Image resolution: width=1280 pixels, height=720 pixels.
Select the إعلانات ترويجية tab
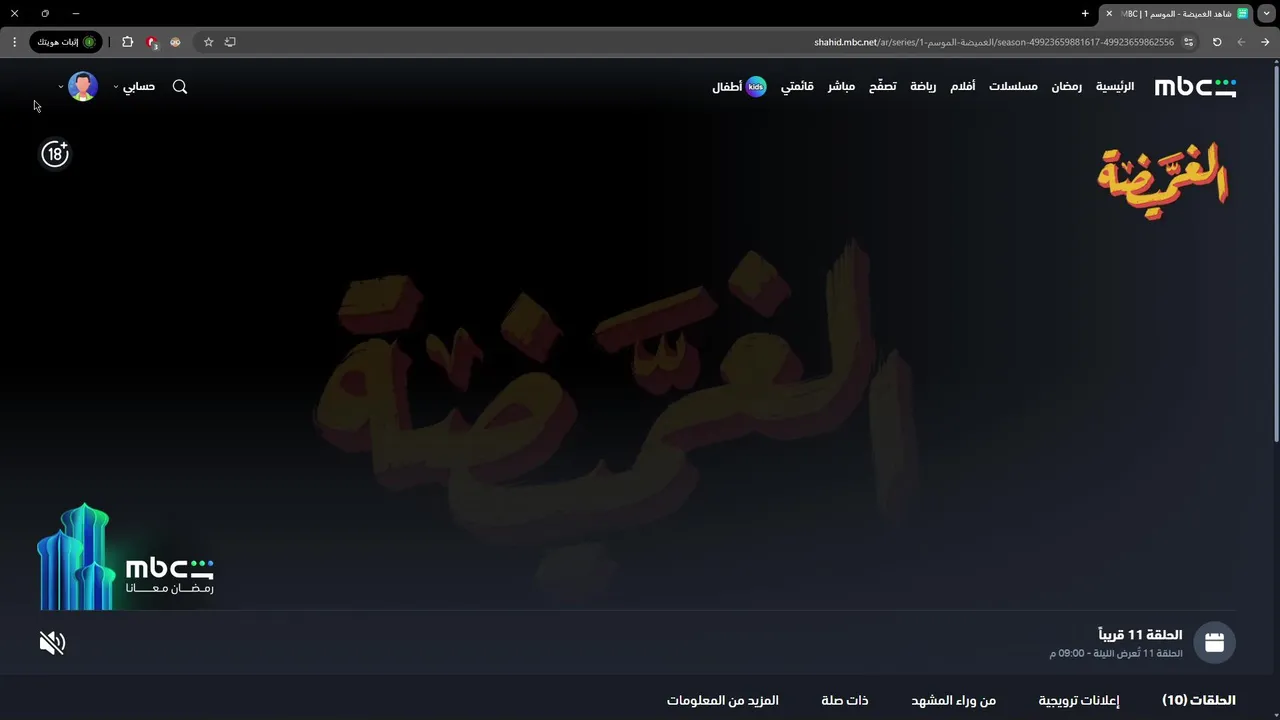(1079, 700)
